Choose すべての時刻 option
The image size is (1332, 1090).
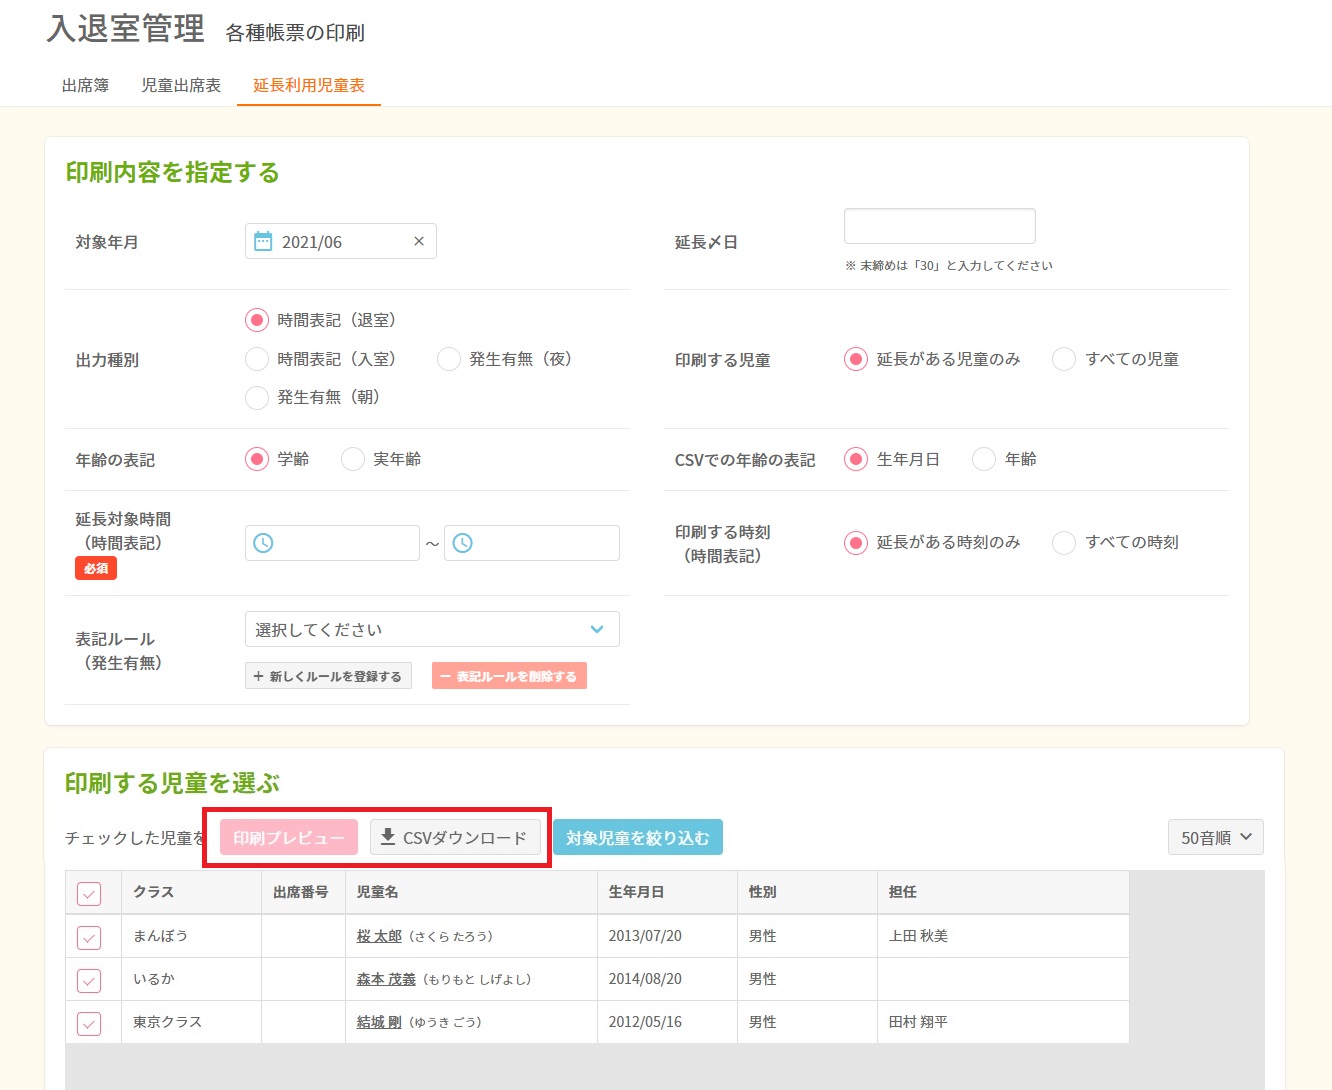coord(1064,542)
